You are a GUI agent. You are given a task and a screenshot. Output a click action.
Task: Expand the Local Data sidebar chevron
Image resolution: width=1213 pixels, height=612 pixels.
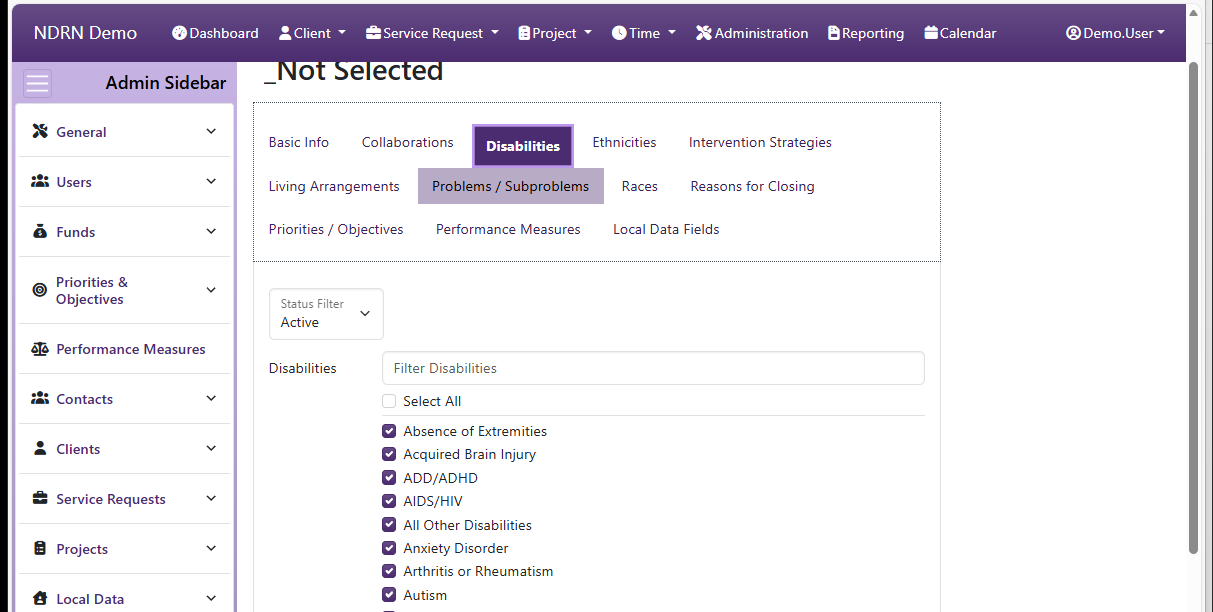(x=211, y=598)
